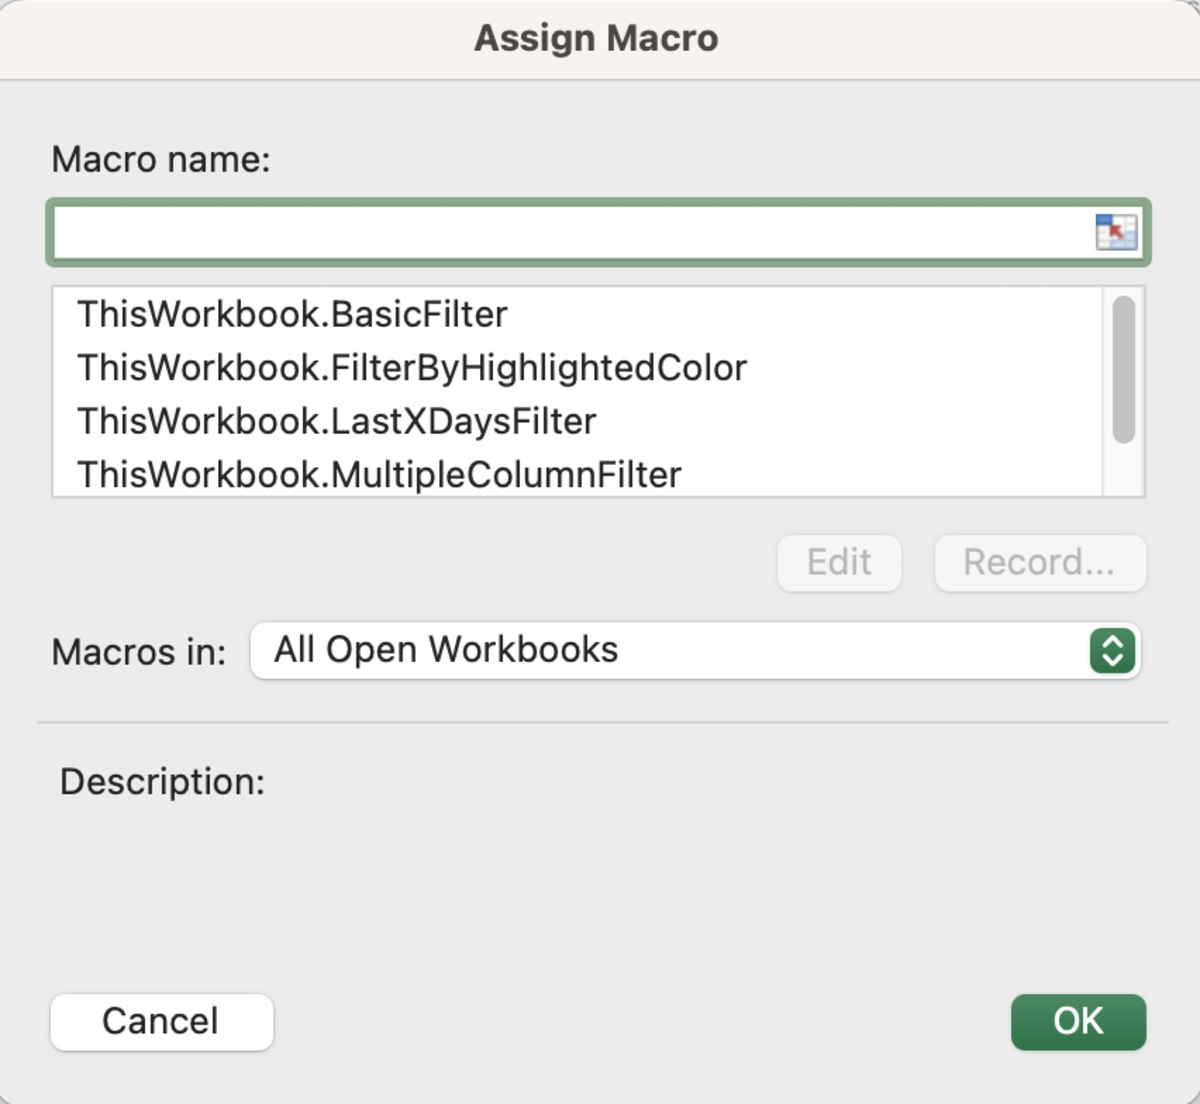Cancel the Assign Macro dialog
1200x1104 pixels.
pyautogui.click(x=161, y=1022)
